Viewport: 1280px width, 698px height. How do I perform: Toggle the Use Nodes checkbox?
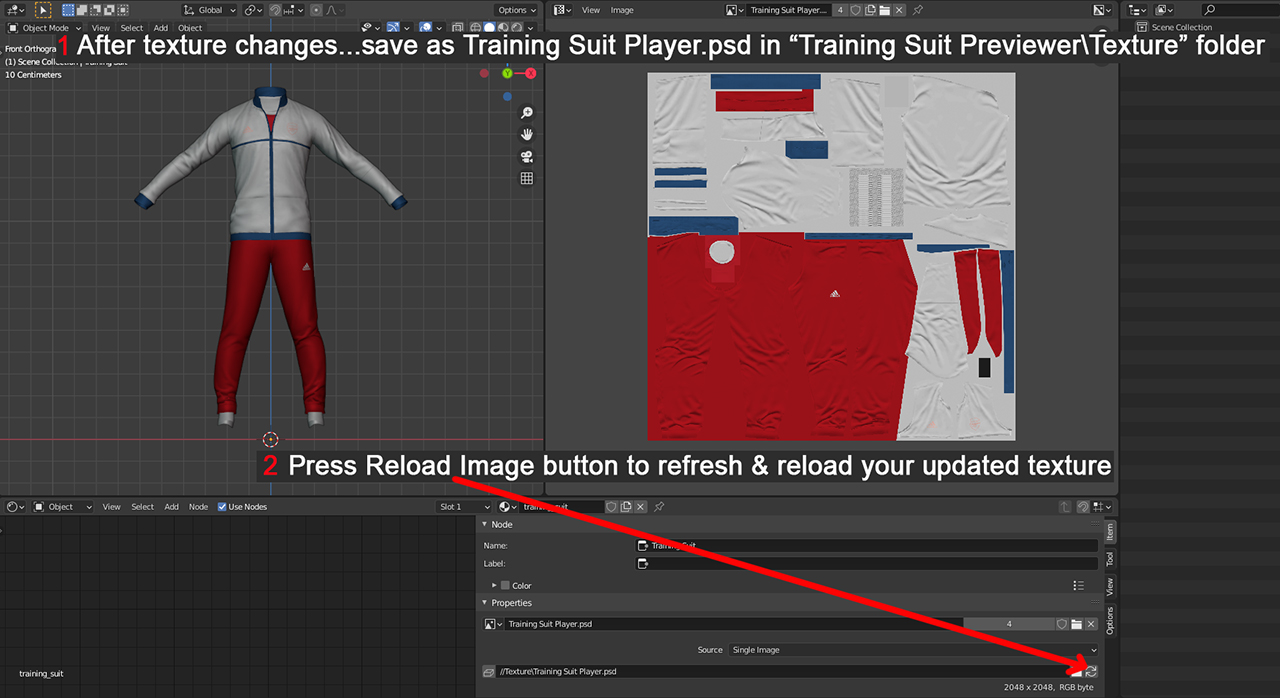click(x=222, y=506)
